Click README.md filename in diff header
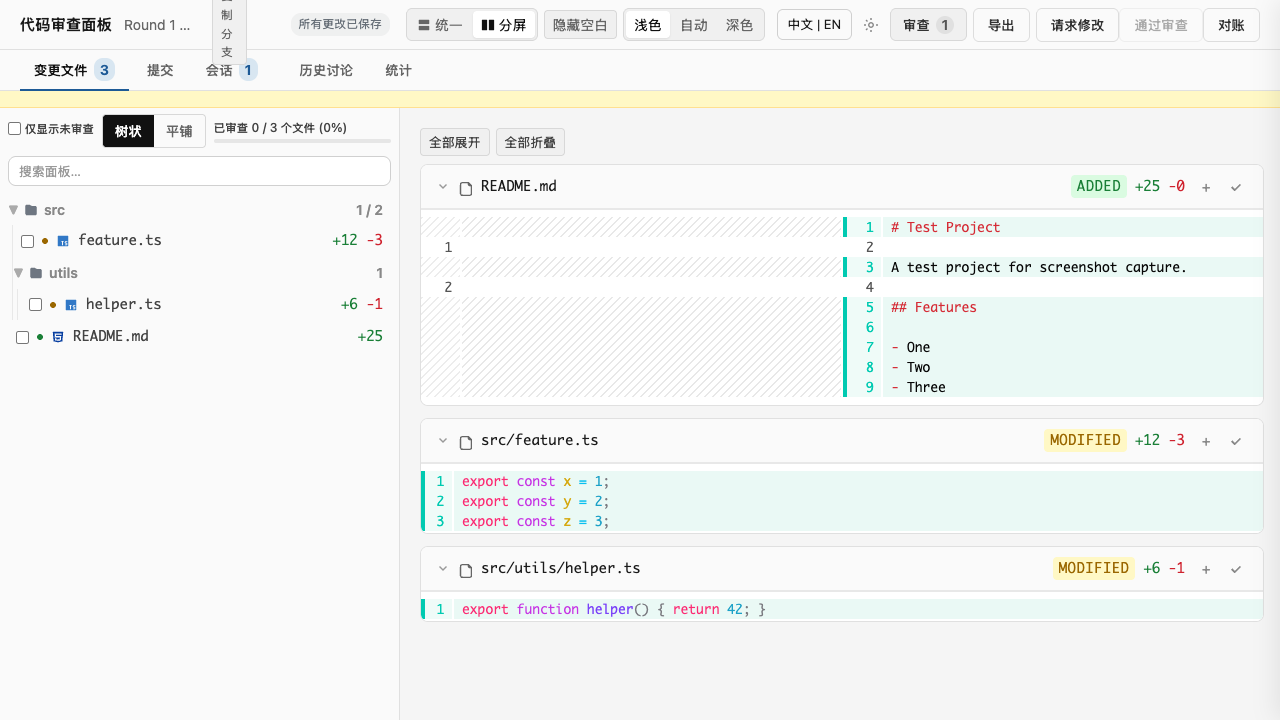 (x=519, y=186)
